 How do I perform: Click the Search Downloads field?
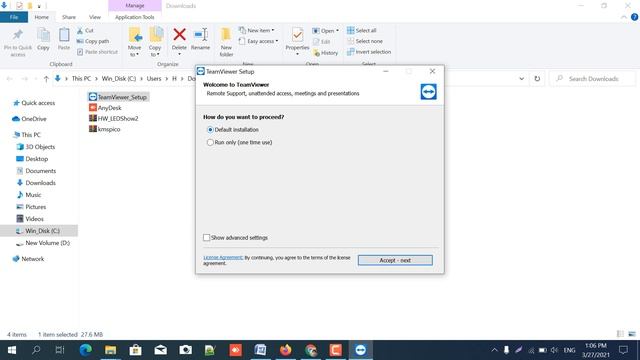(593, 79)
